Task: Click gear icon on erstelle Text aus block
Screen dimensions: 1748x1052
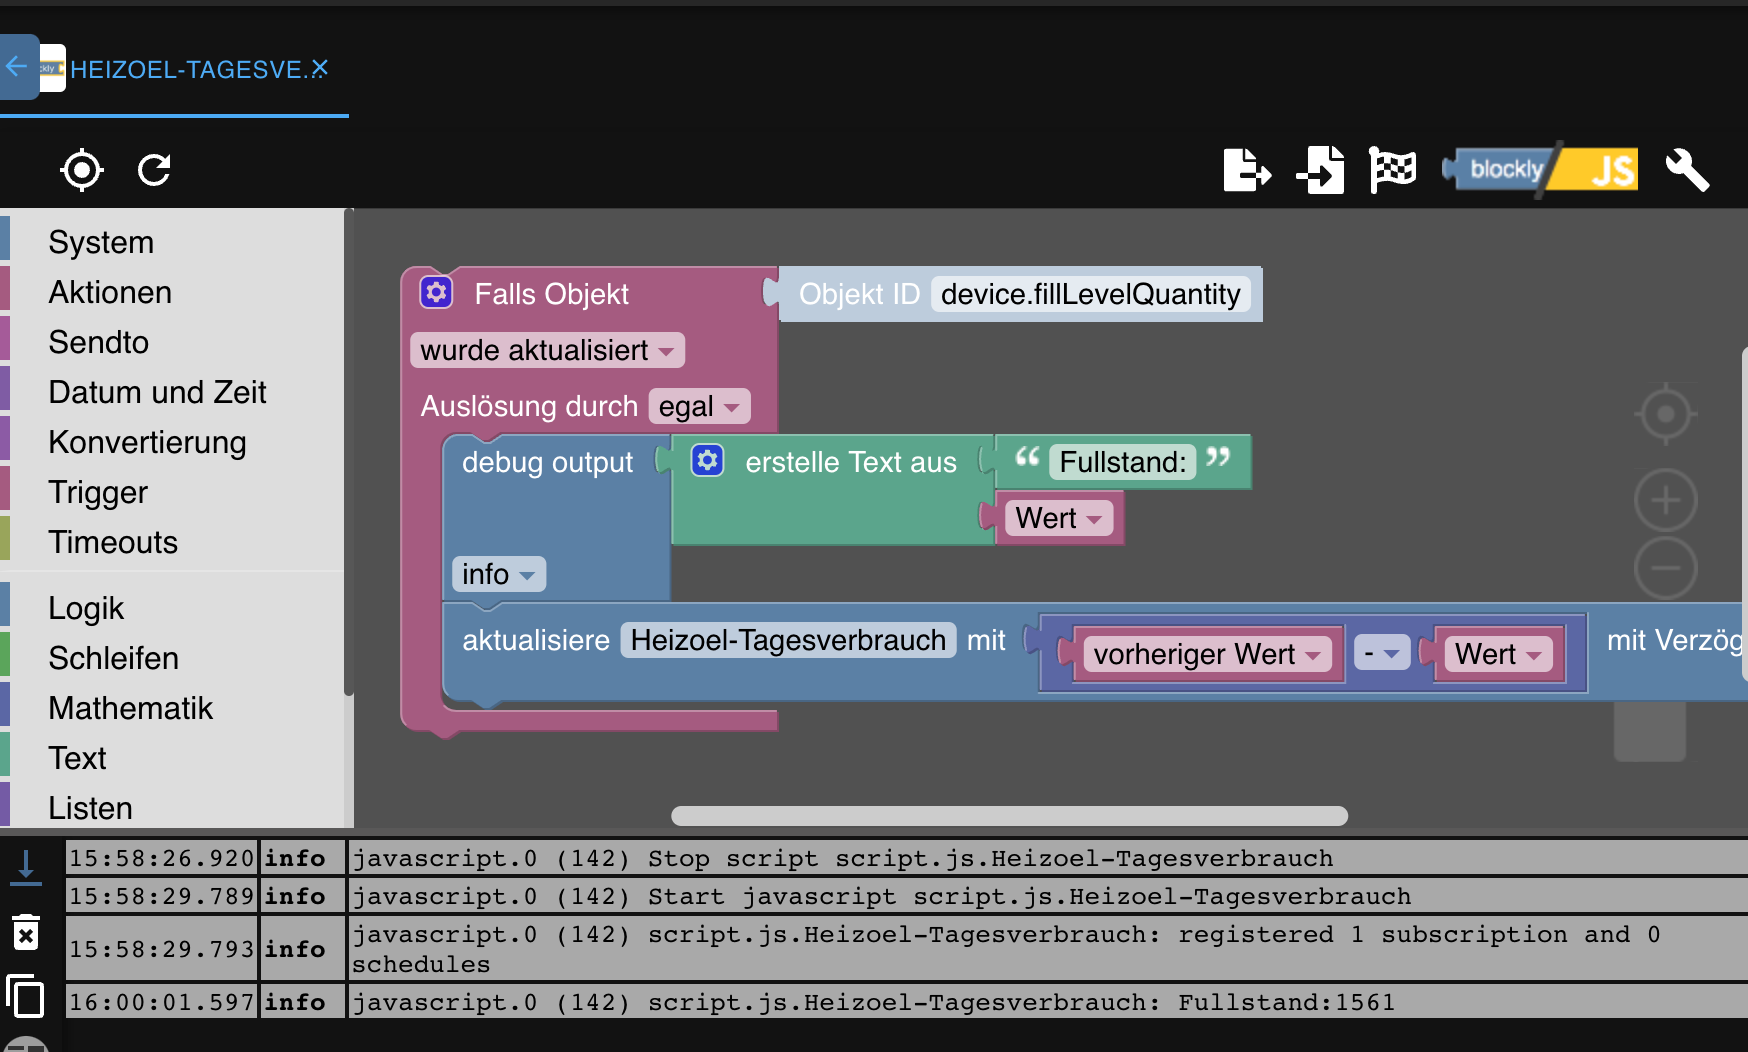Action: pyautogui.click(x=708, y=460)
